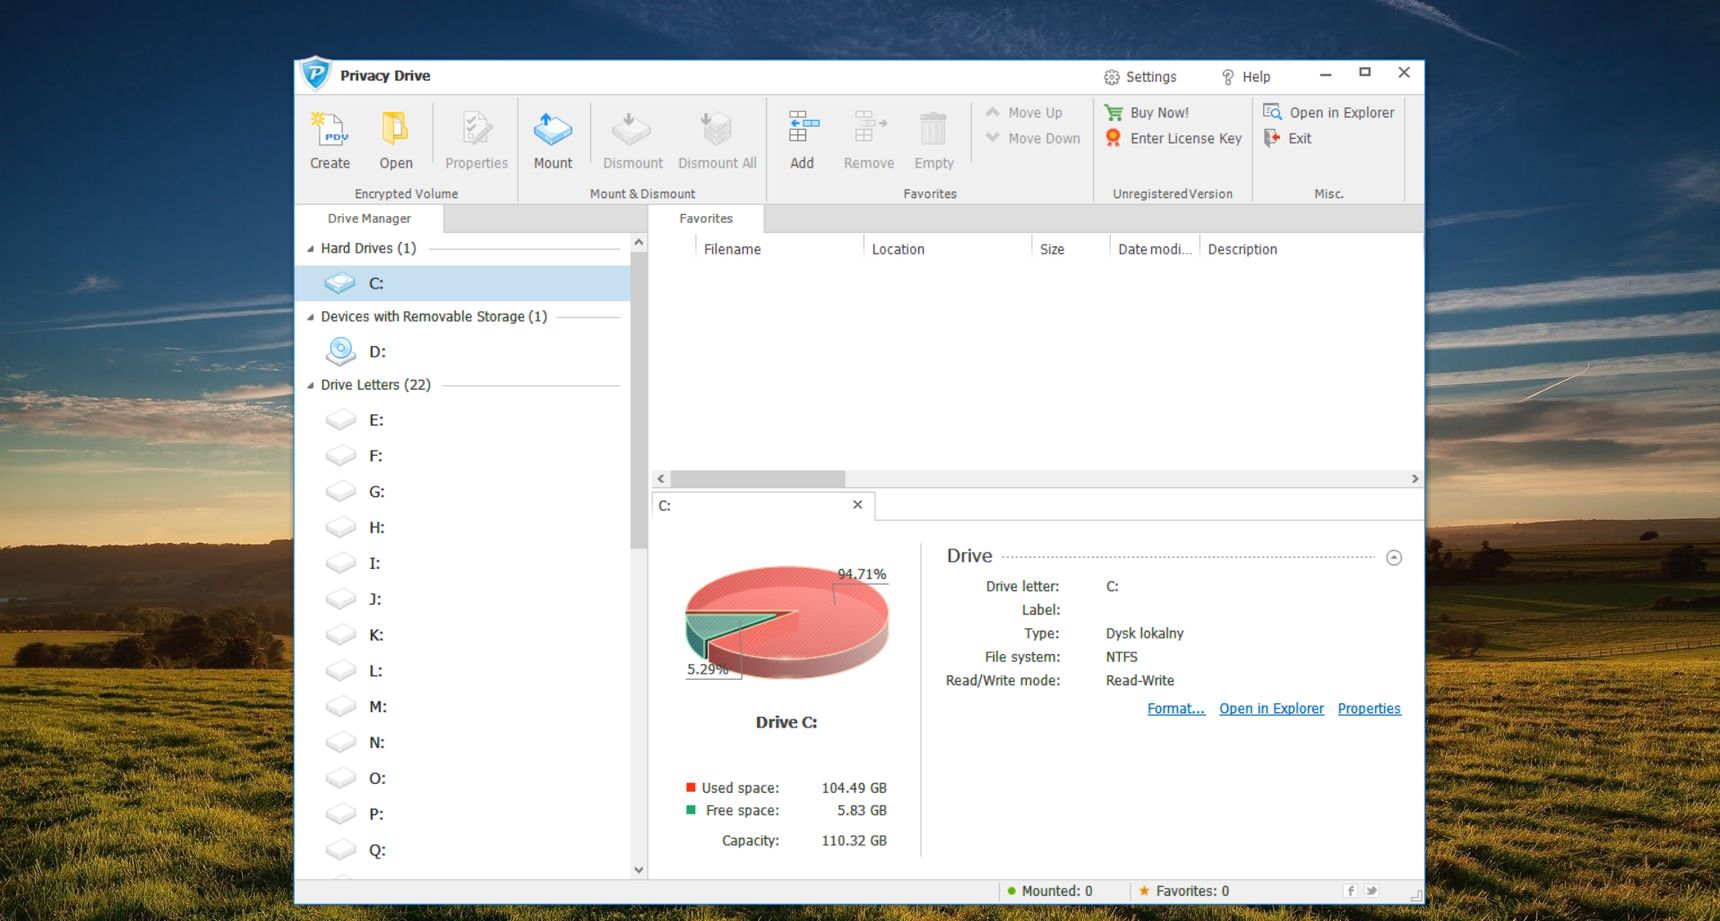Add a volume to Favorites
Viewport: 1720px width, 921px height.
click(x=803, y=141)
